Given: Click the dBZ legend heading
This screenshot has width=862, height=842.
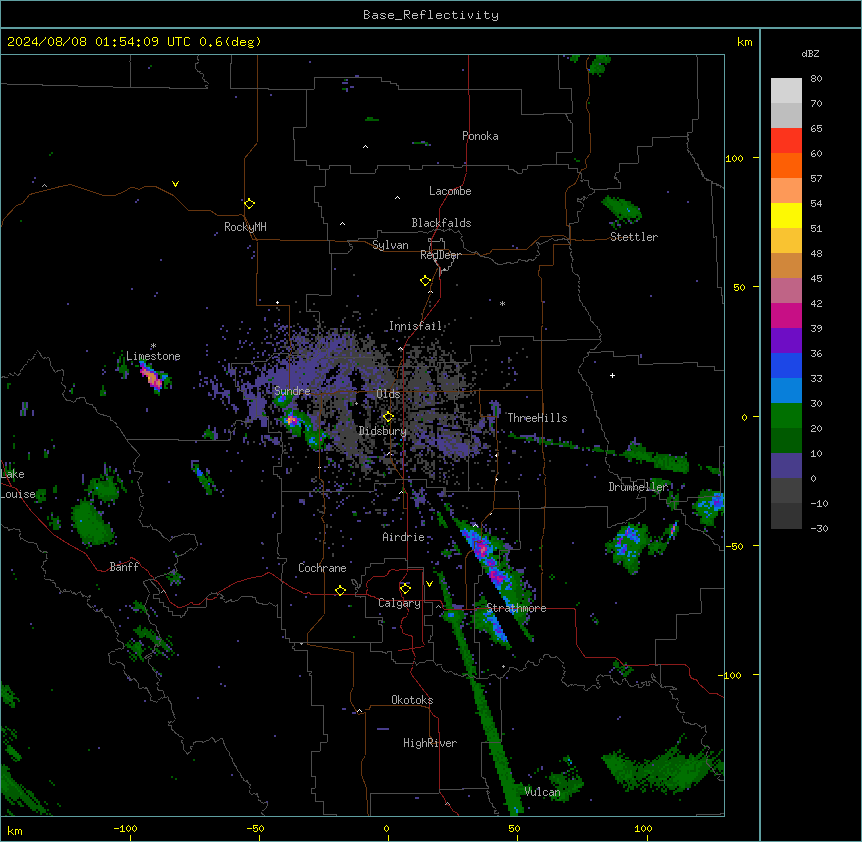Looking at the screenshot, I should point(810,53).
